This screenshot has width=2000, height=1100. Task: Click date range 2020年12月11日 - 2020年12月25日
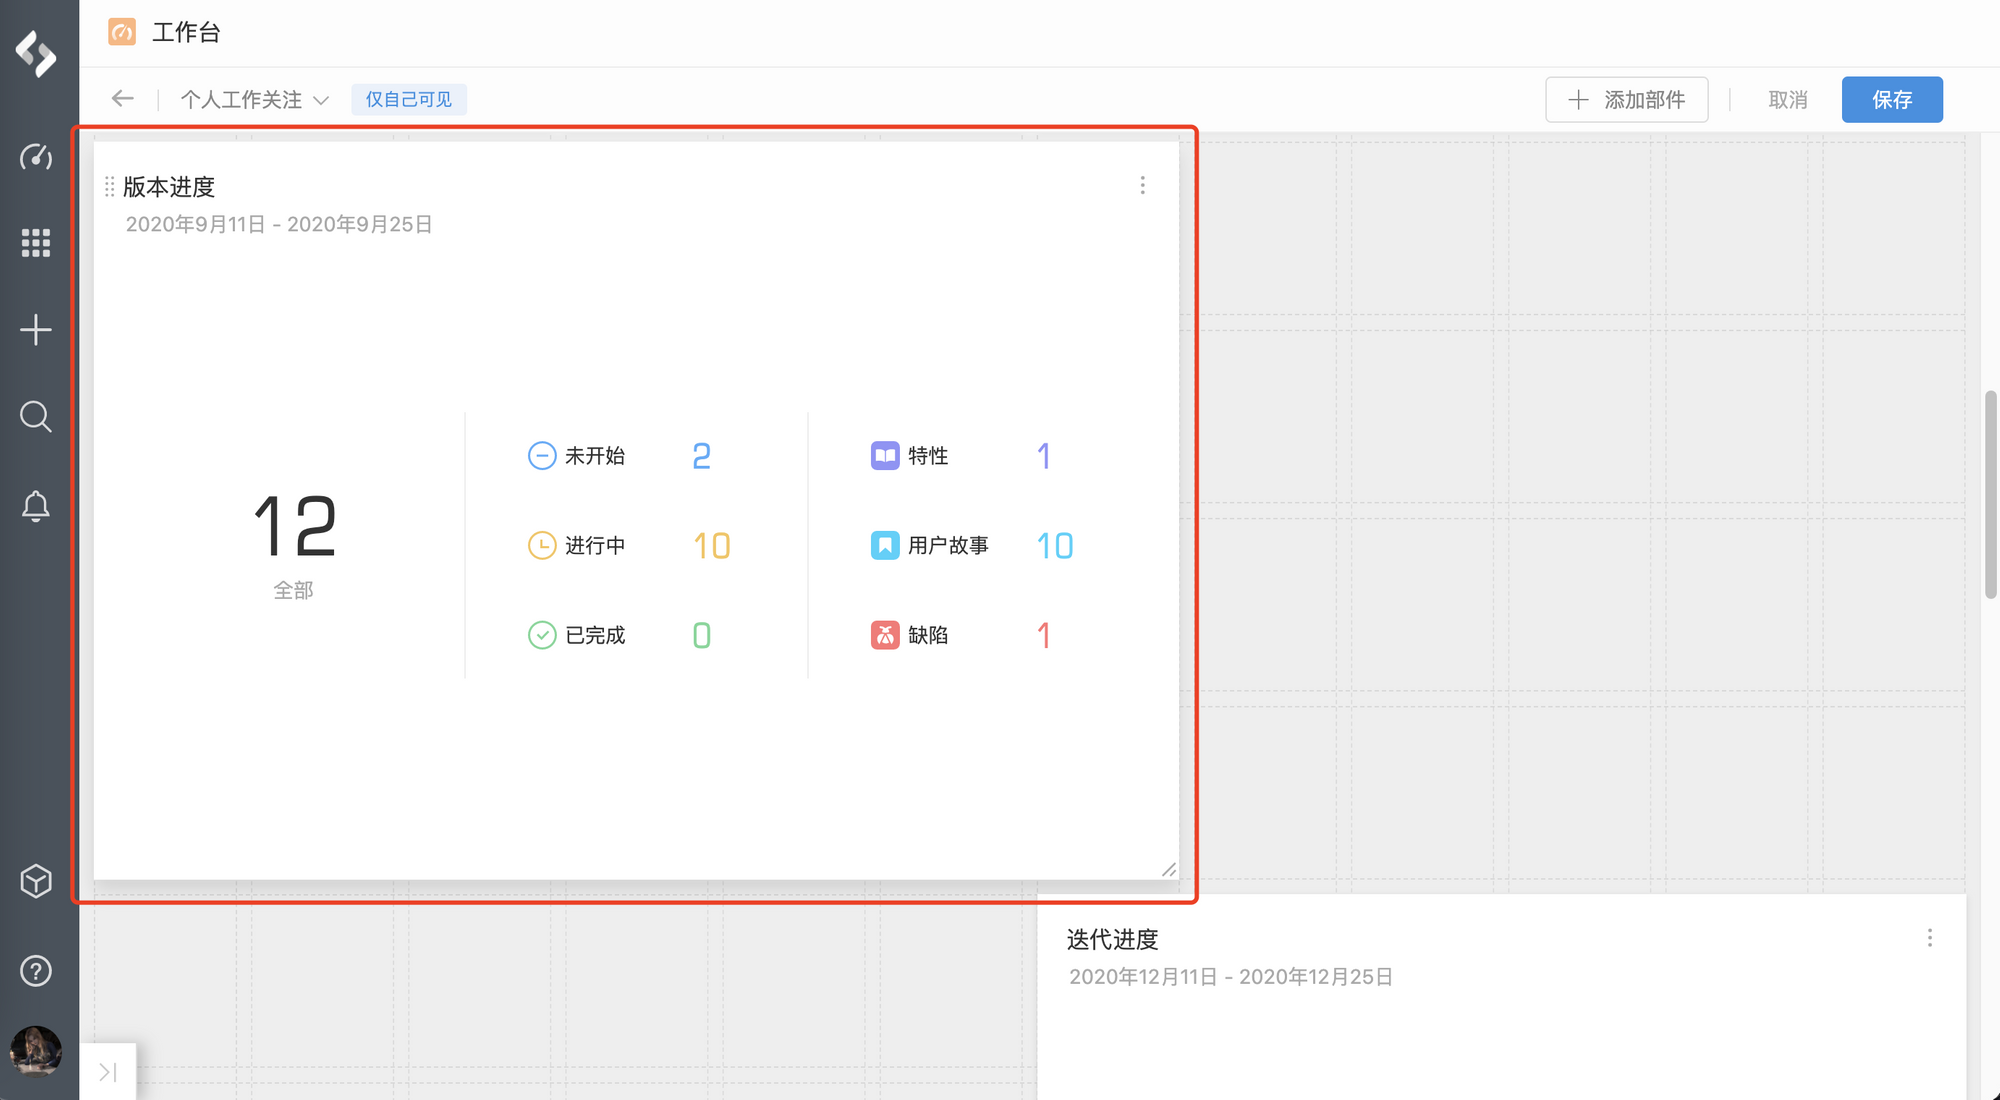click(x=1231, y=977)
